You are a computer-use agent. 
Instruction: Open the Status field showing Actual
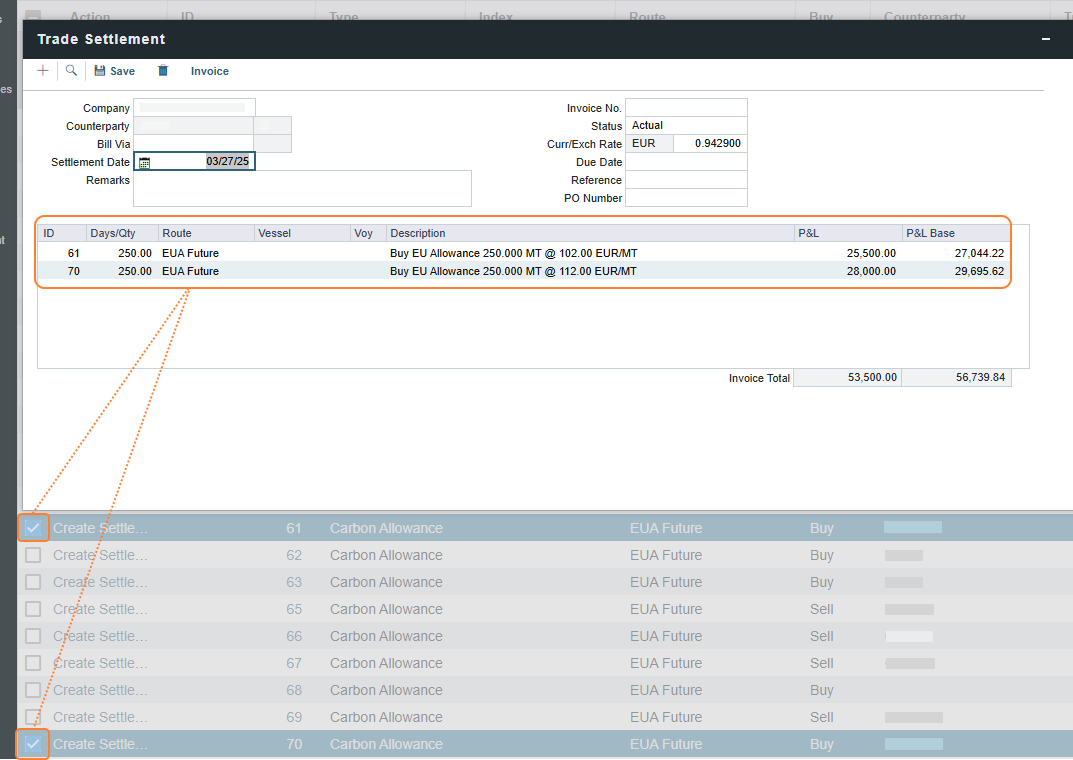point(686,126)
